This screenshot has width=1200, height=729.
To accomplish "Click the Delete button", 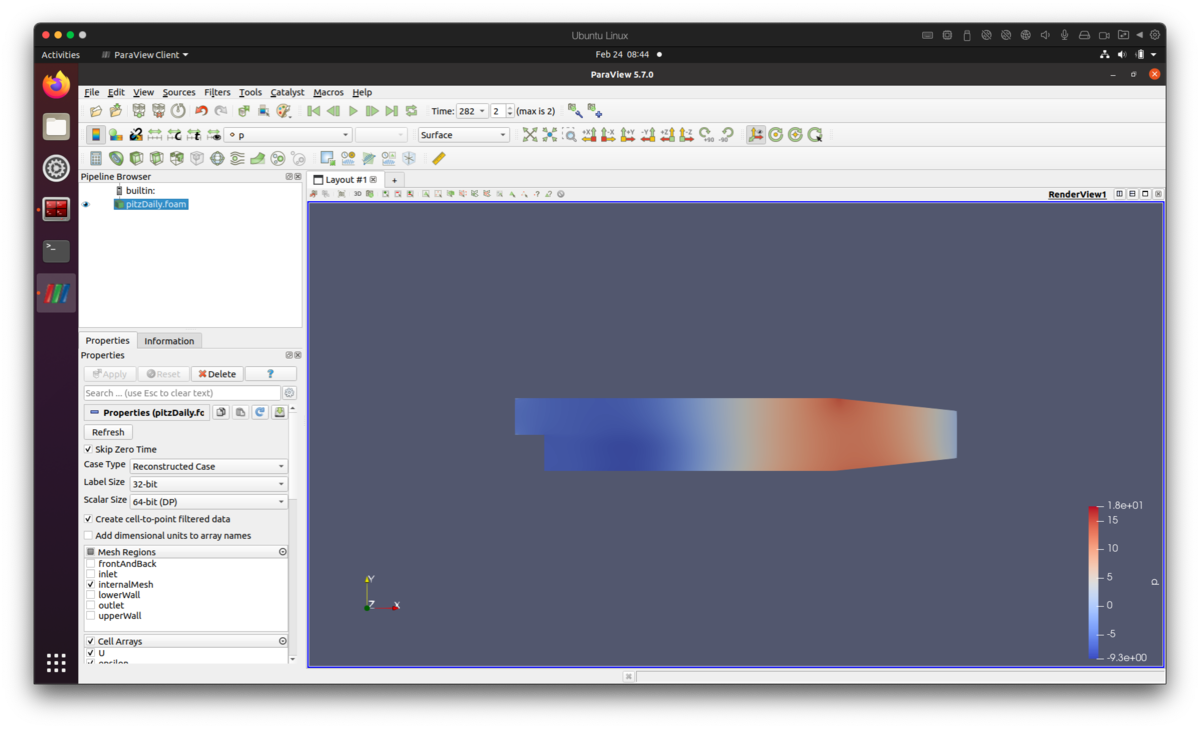I will click(x=217, y=374).
